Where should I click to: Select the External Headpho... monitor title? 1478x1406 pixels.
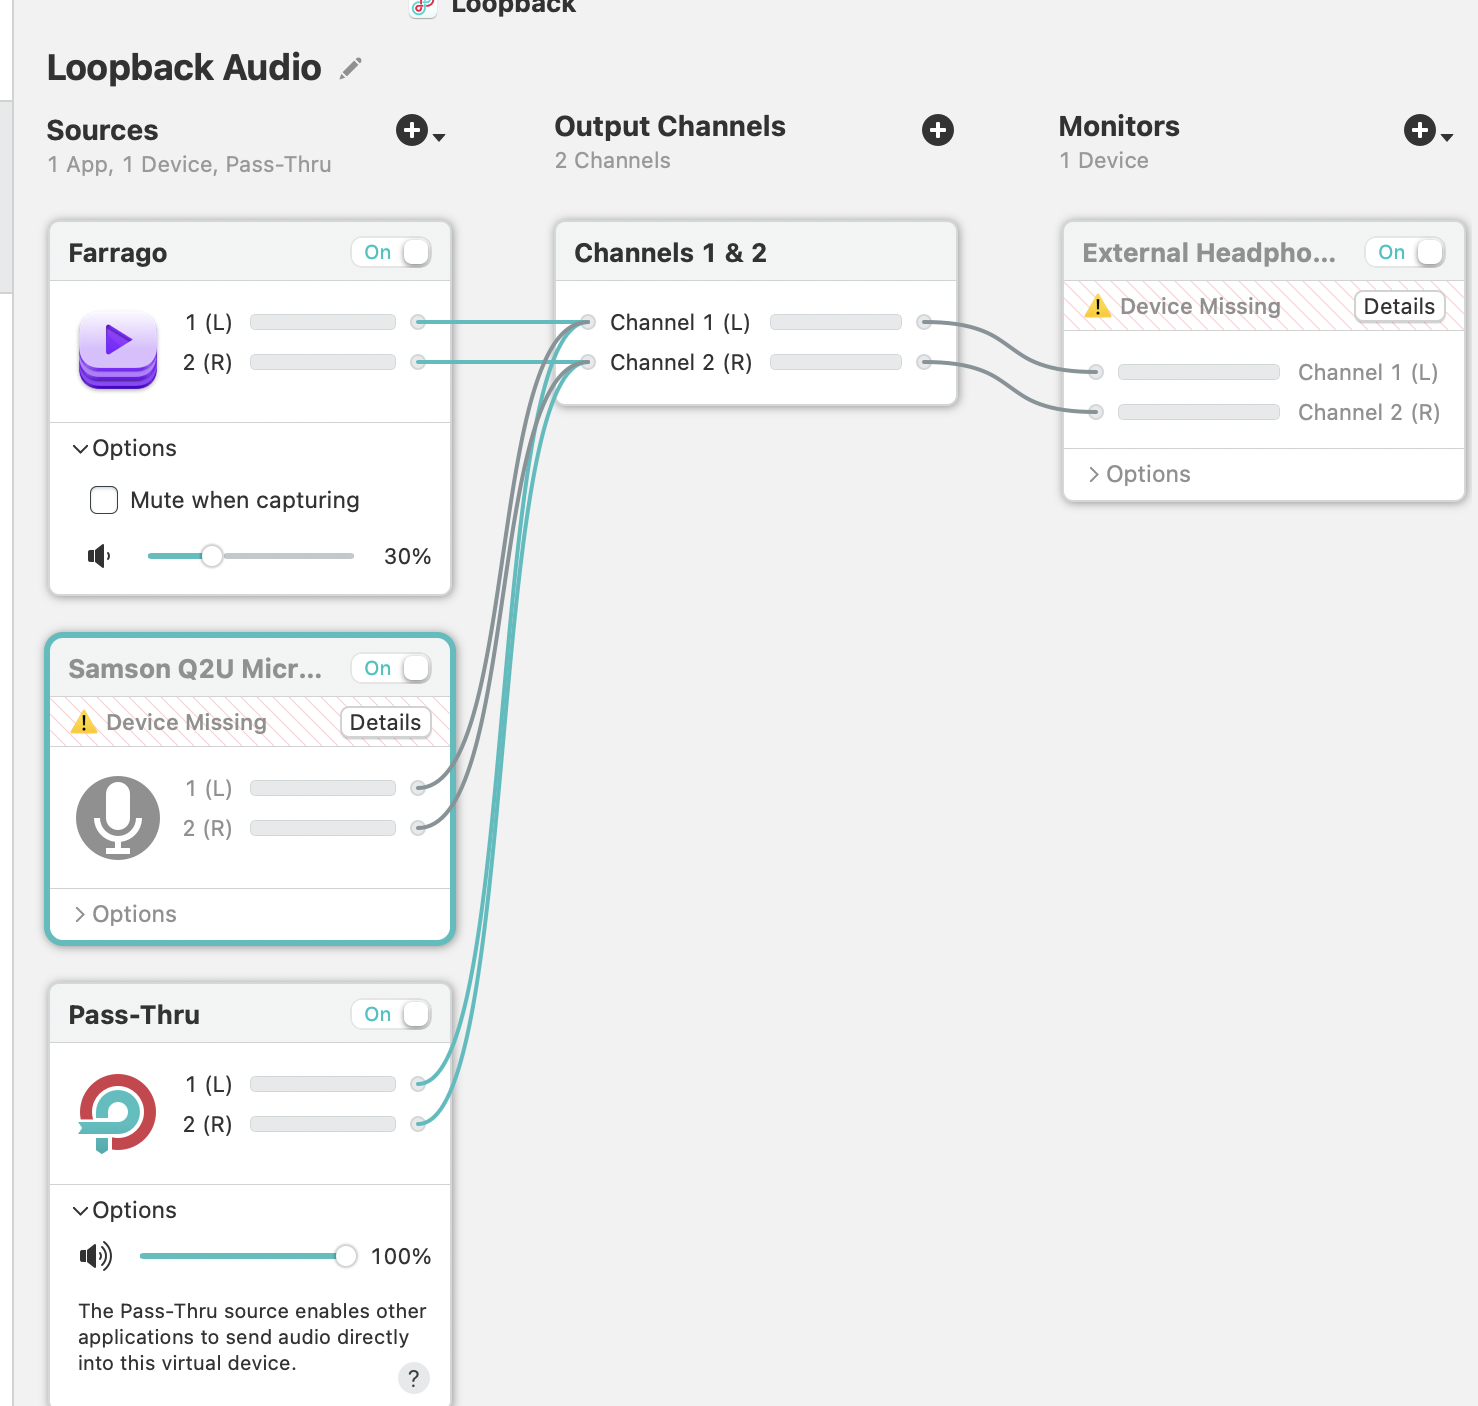click(x=1209, y=253)
